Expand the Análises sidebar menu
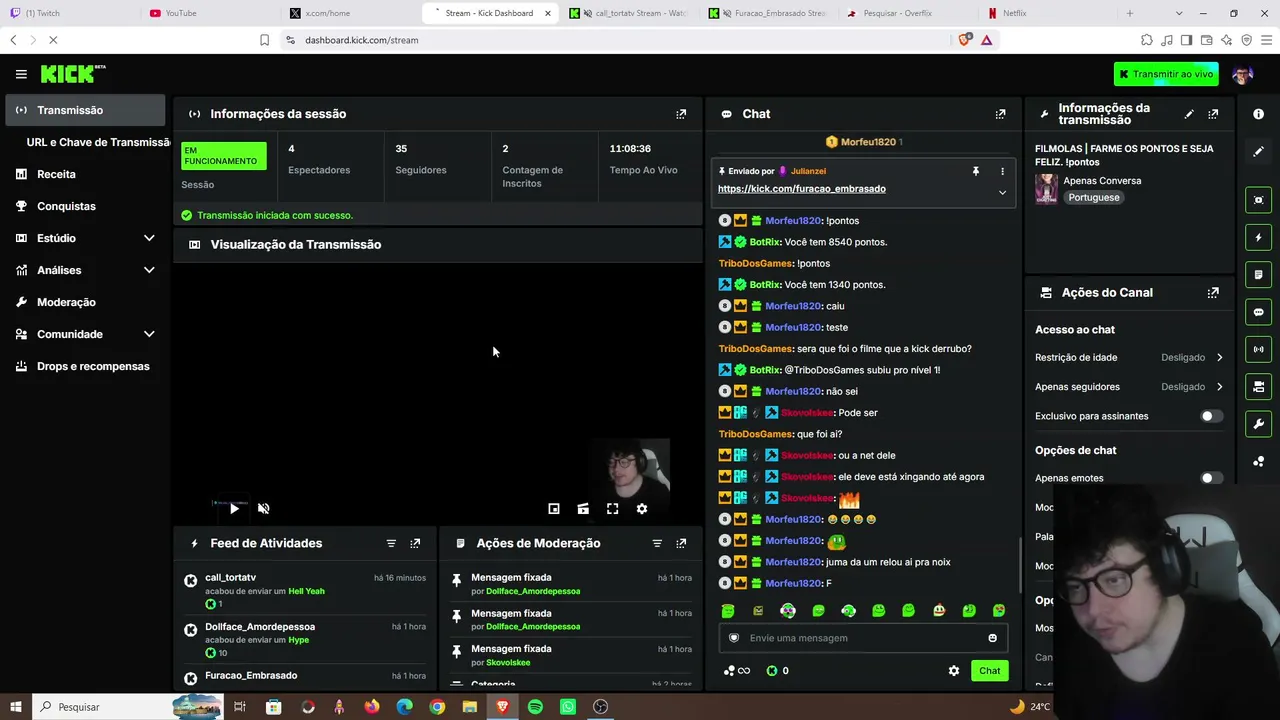 (x=149, y=270)
